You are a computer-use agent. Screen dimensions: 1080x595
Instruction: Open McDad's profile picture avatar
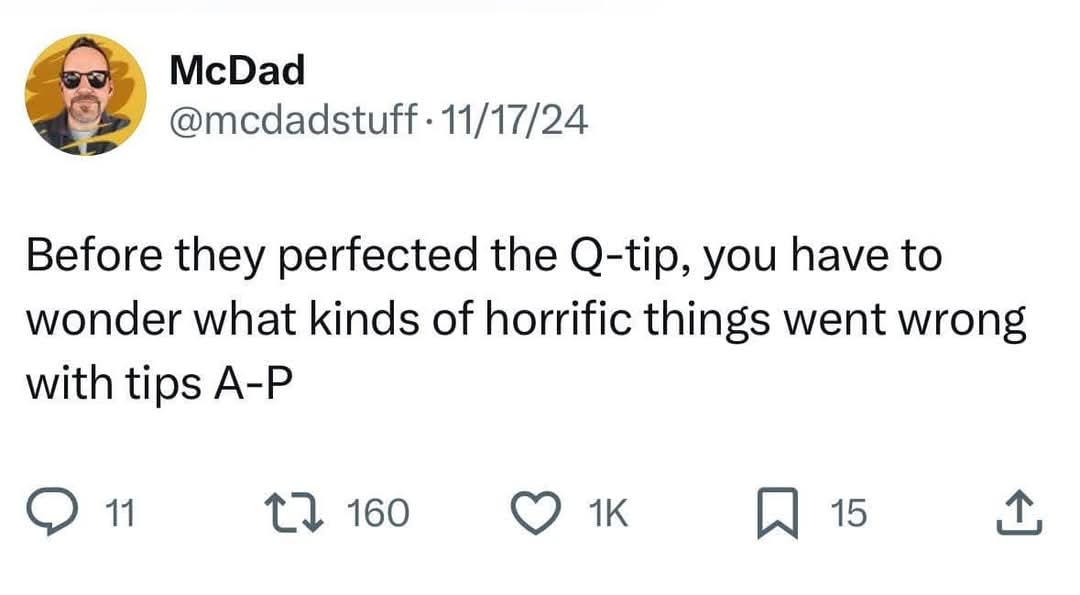pyautogui.click(x=85, y=95)
